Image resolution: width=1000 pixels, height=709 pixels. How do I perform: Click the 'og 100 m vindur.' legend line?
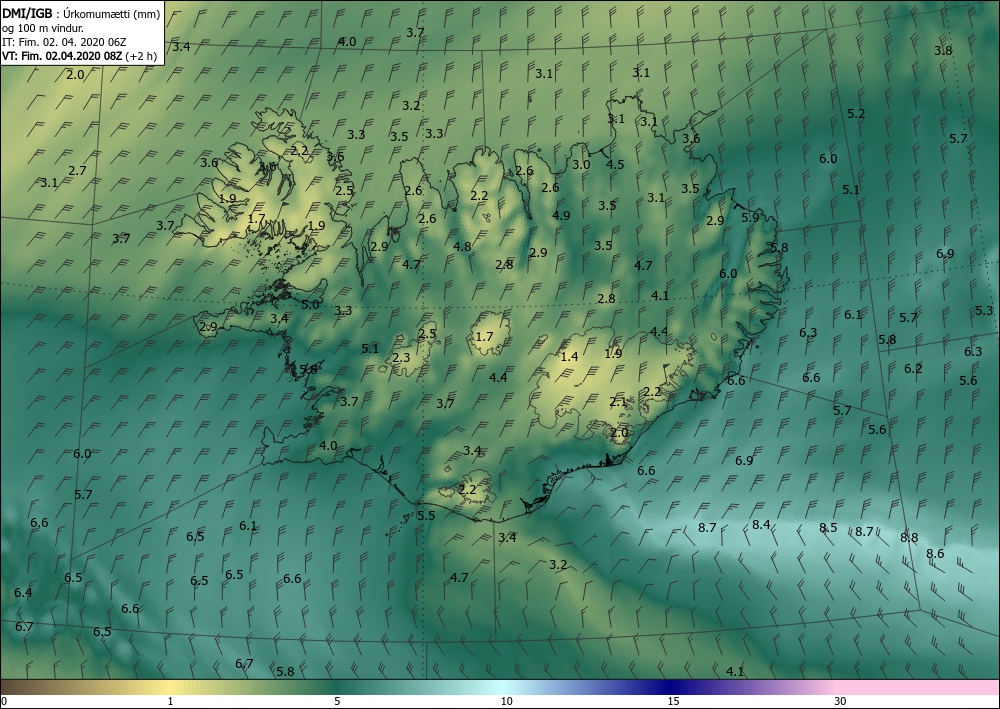42,28
